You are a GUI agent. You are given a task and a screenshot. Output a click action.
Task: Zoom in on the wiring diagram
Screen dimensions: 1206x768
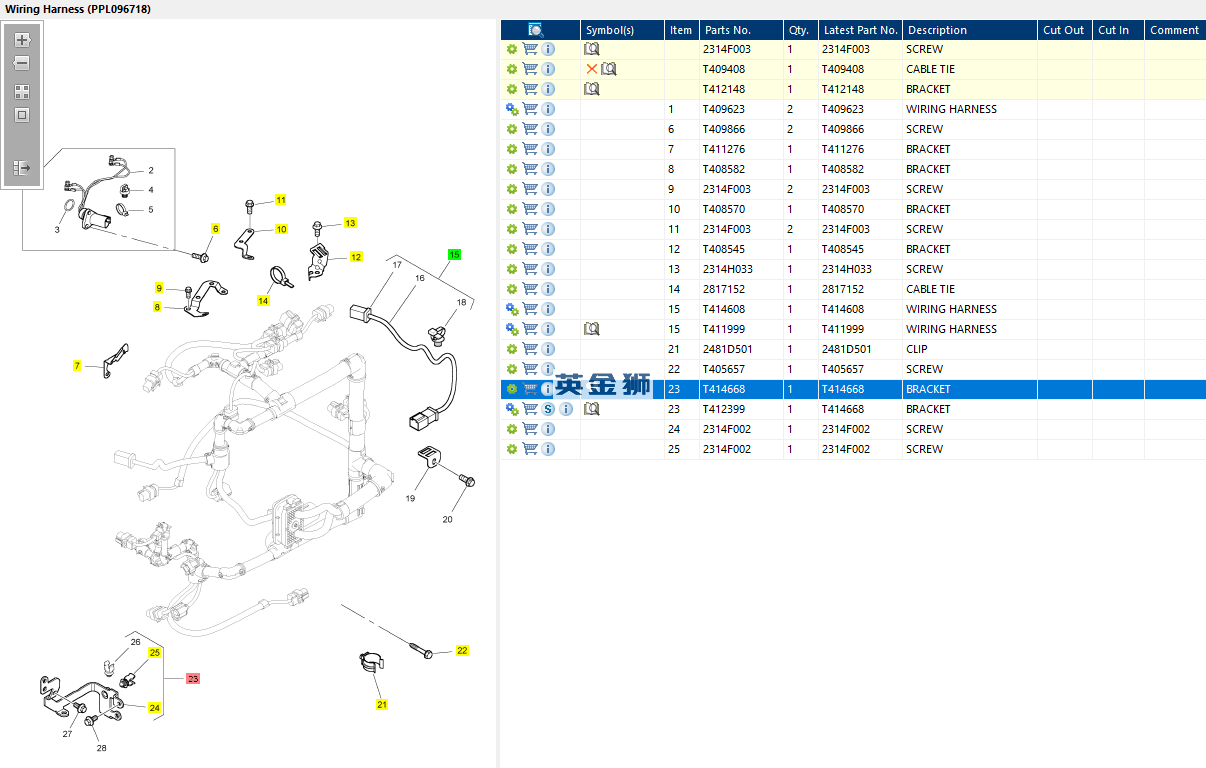tap(22, 40)
